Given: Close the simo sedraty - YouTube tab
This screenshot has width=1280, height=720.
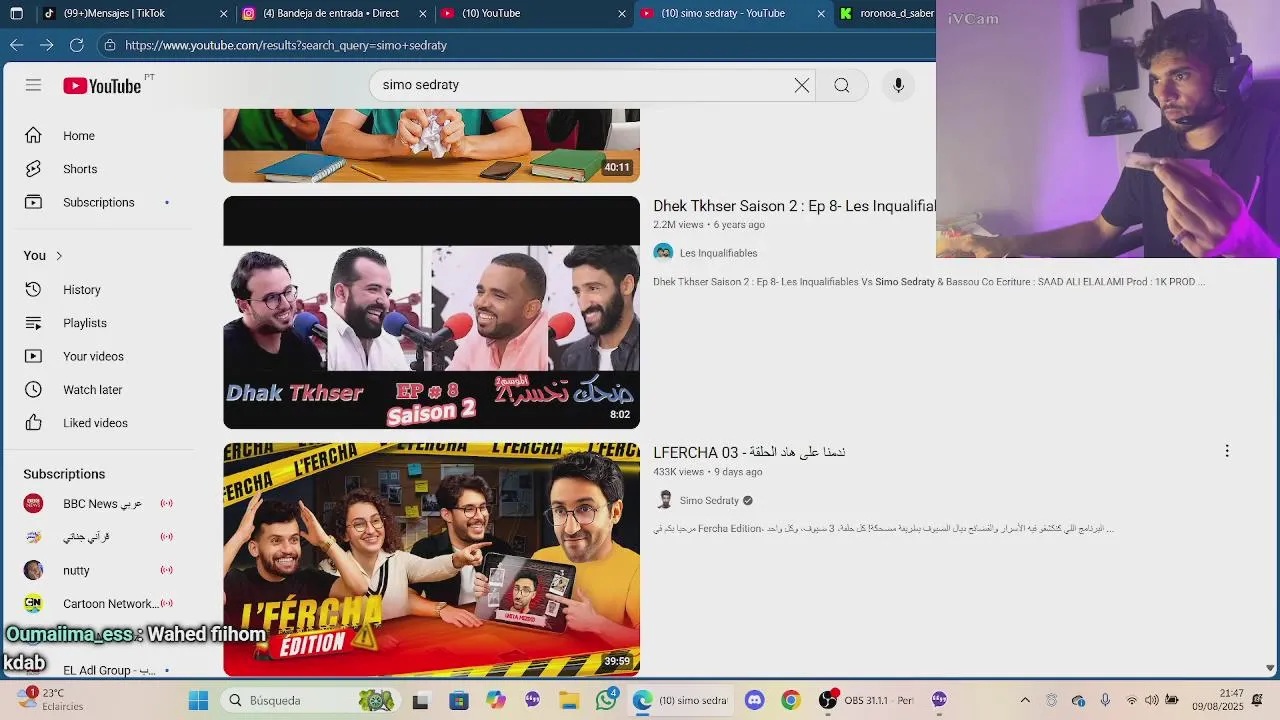Looking at the screenshot, I should tap(821, 14).
